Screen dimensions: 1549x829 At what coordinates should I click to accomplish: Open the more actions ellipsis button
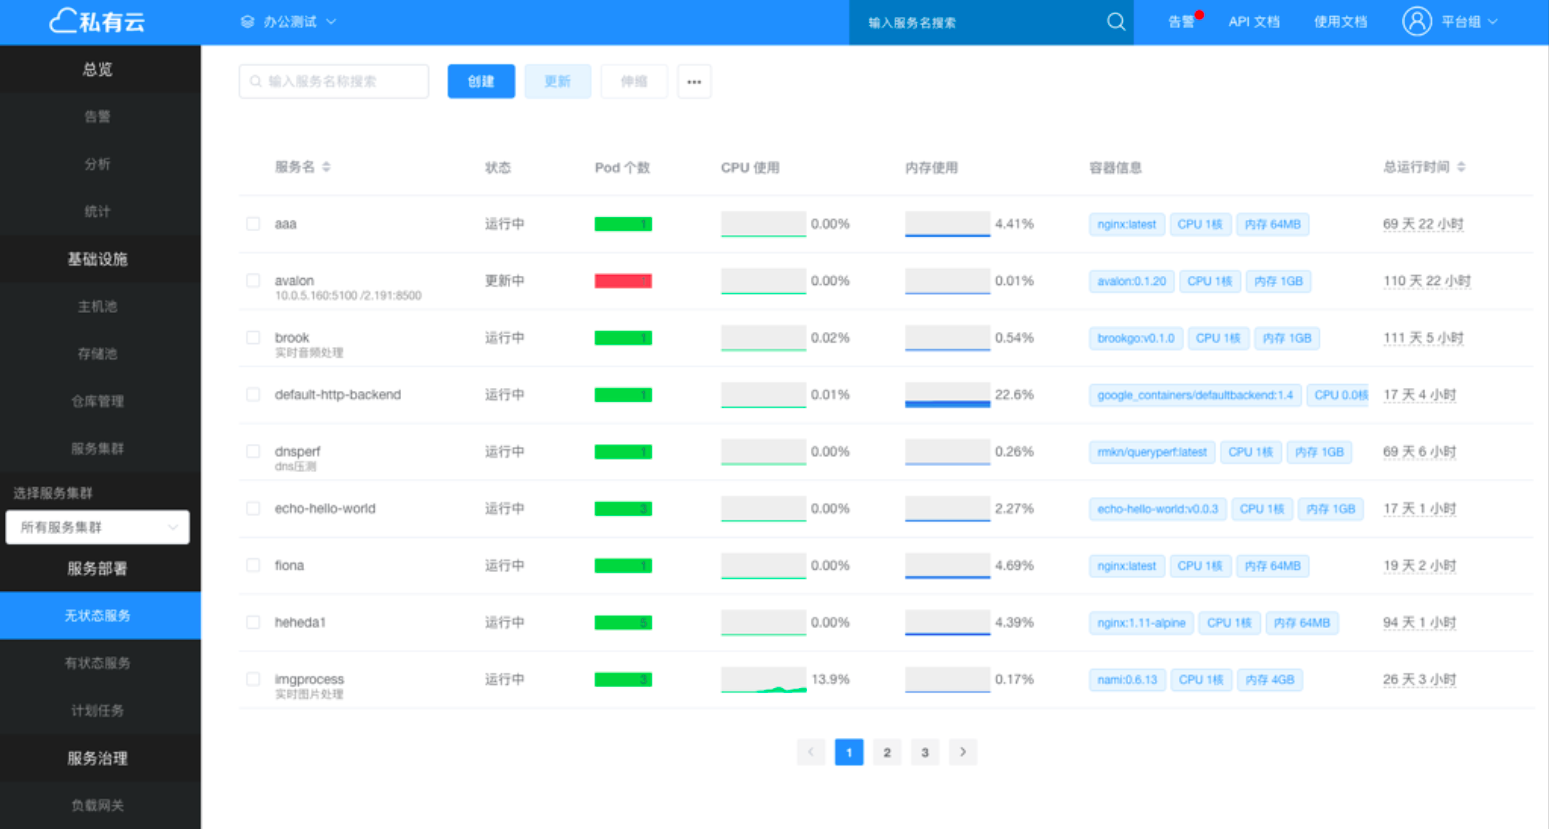pyautogui.click(x=694, y=81)
